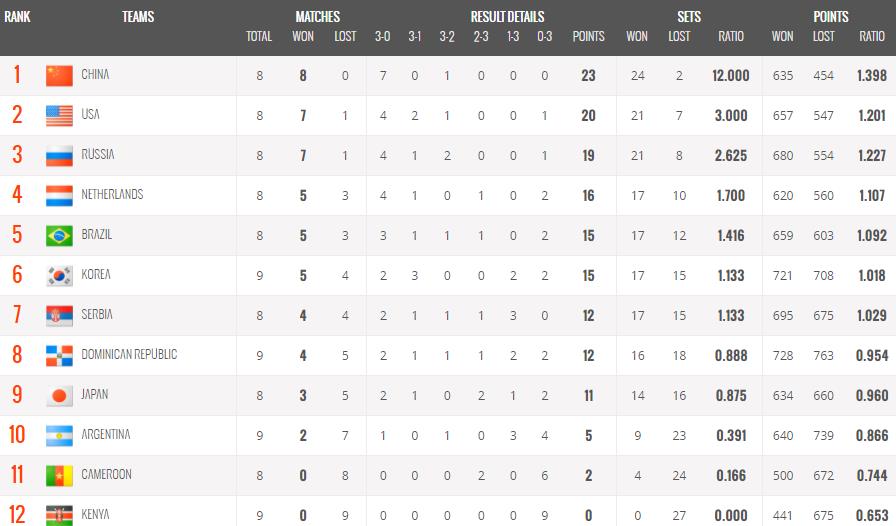Select the Netherlands team name

tap(112, 195)
